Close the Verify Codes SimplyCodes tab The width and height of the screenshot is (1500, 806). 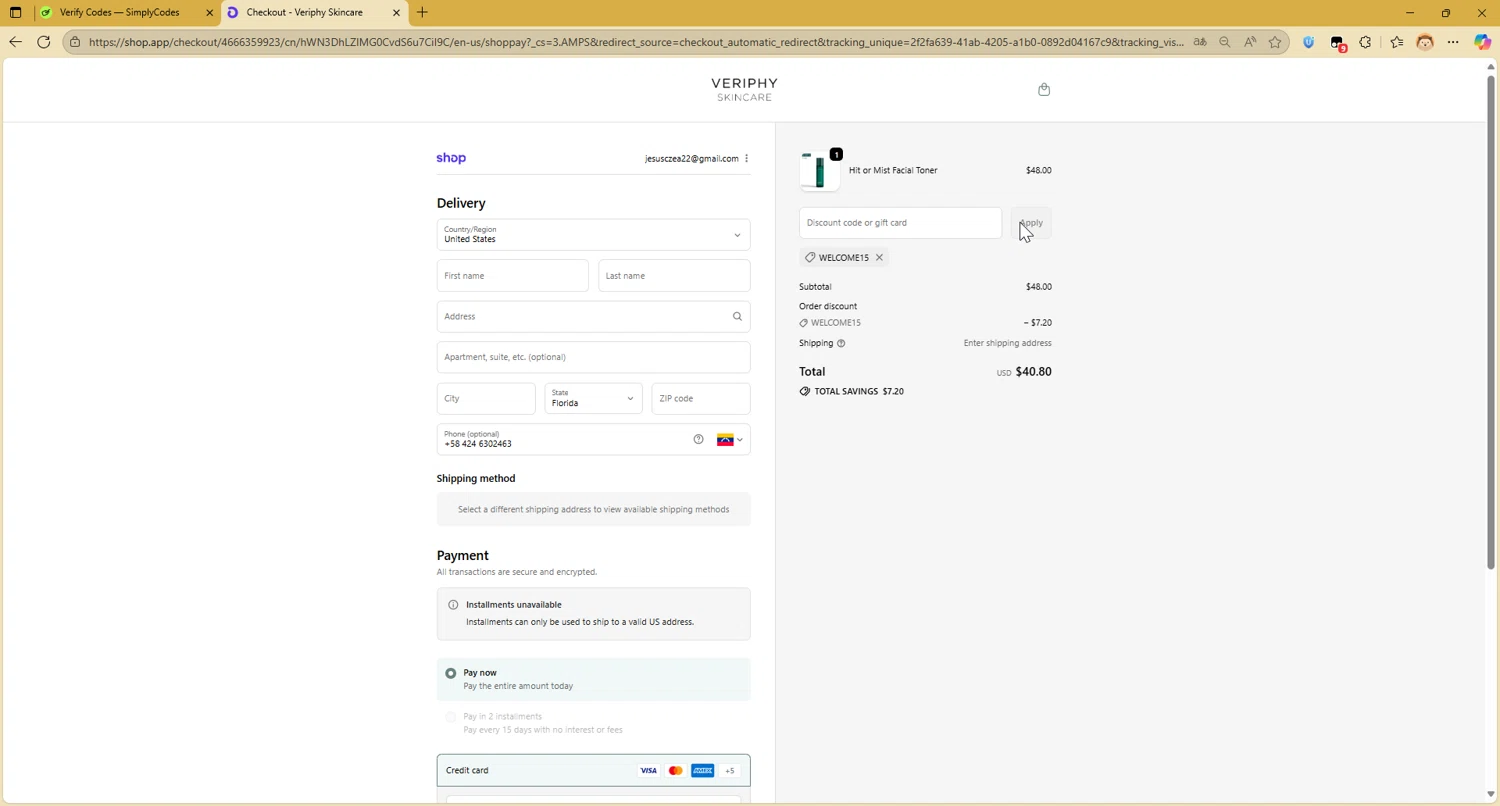point(209,13)
